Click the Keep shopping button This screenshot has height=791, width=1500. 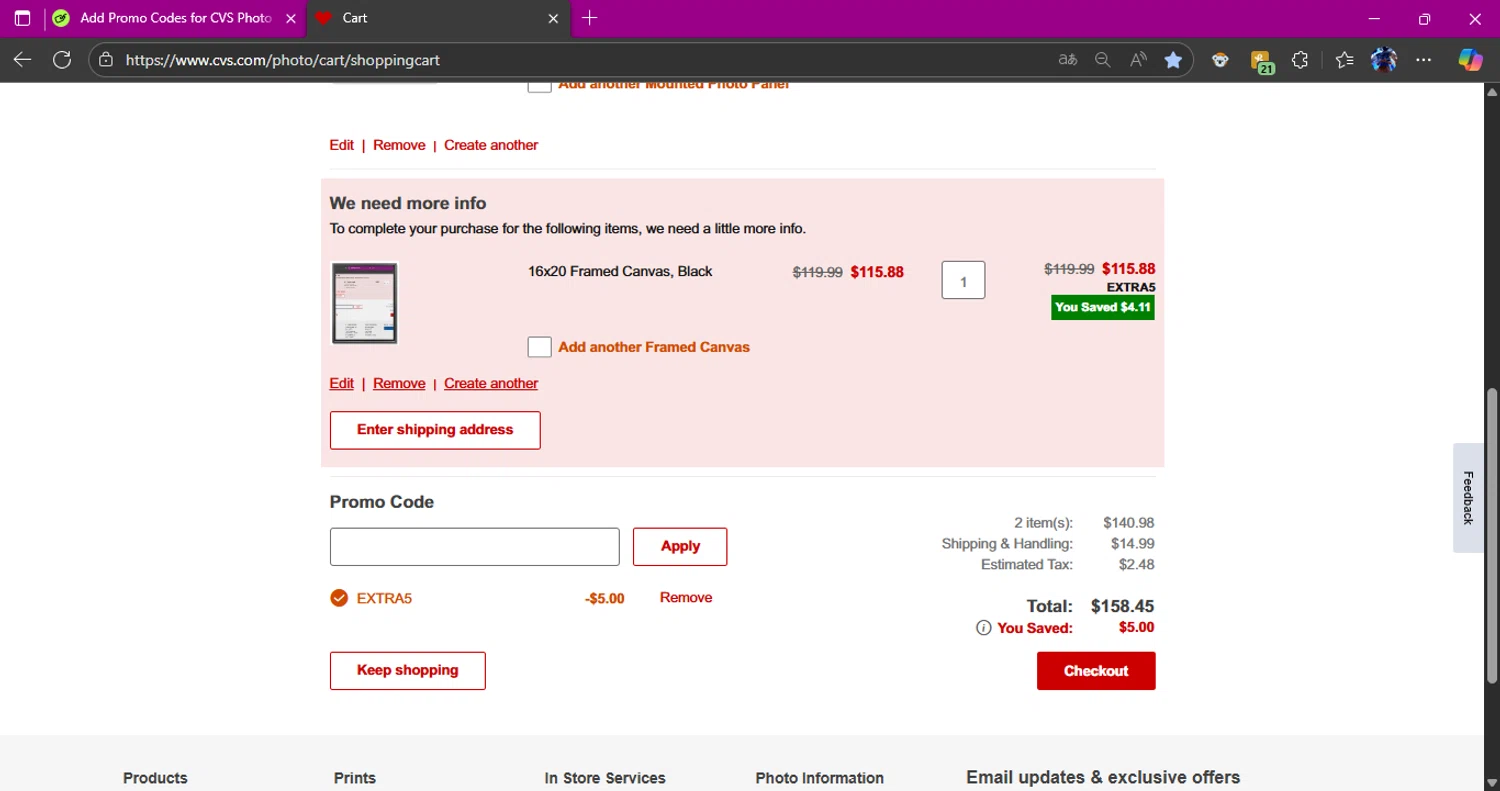click(x=408, y=671)
